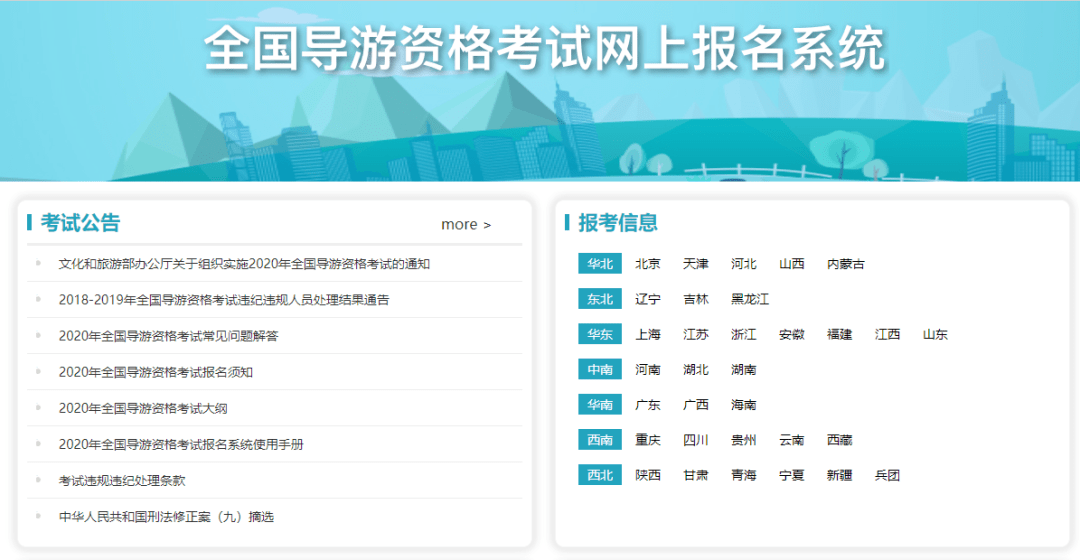1080x560 pixels.
Task: Choose 新疆 province link
Action: pos(839,475)
